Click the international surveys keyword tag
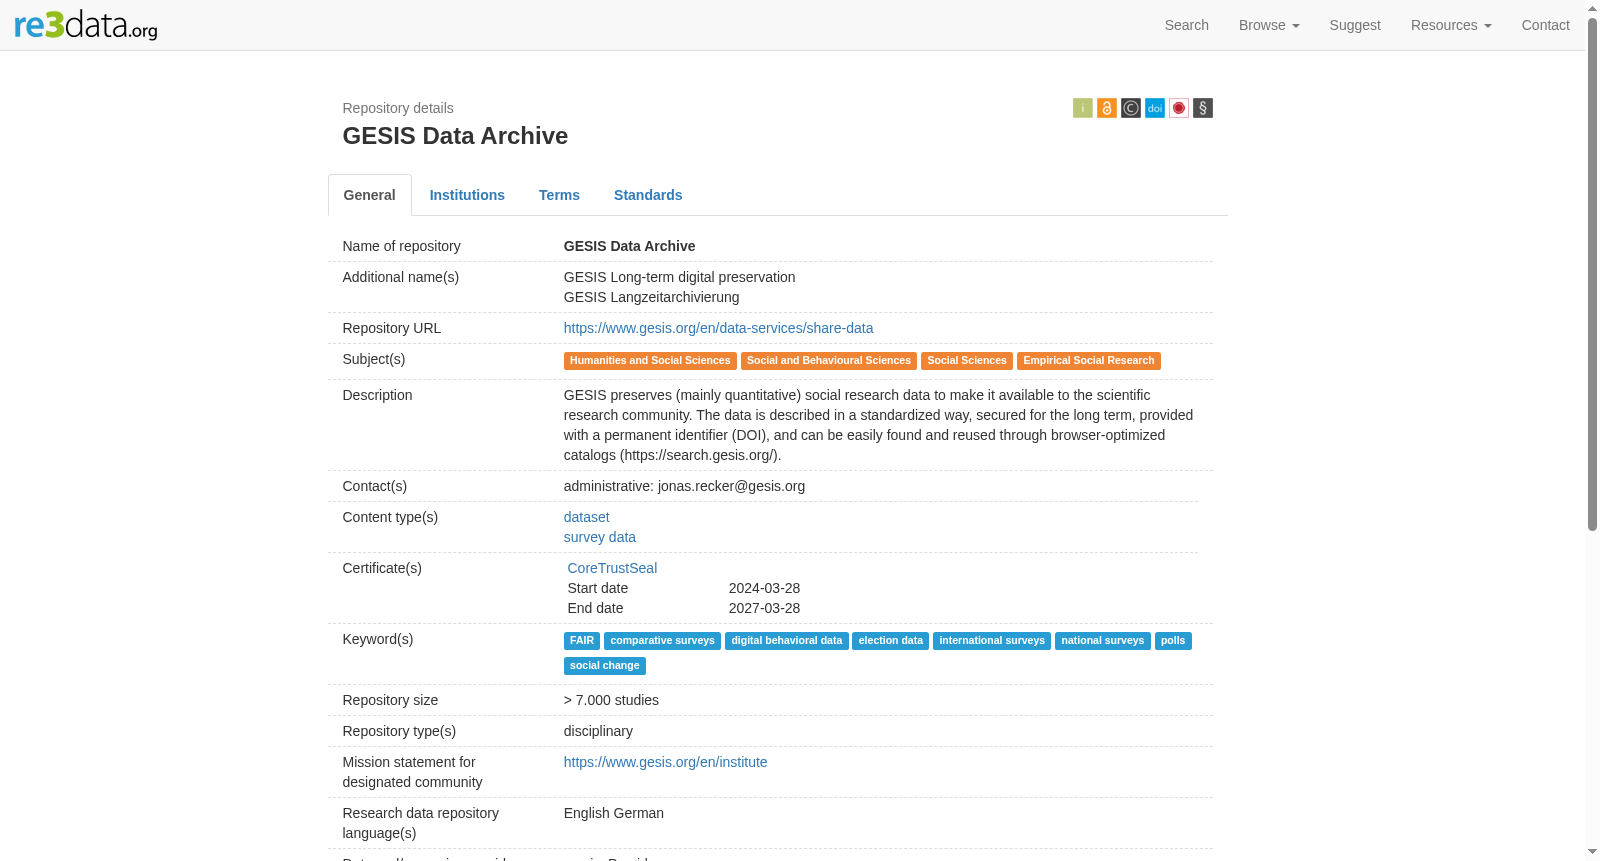The image size is (1600, 861). click(x=992, y=641)
